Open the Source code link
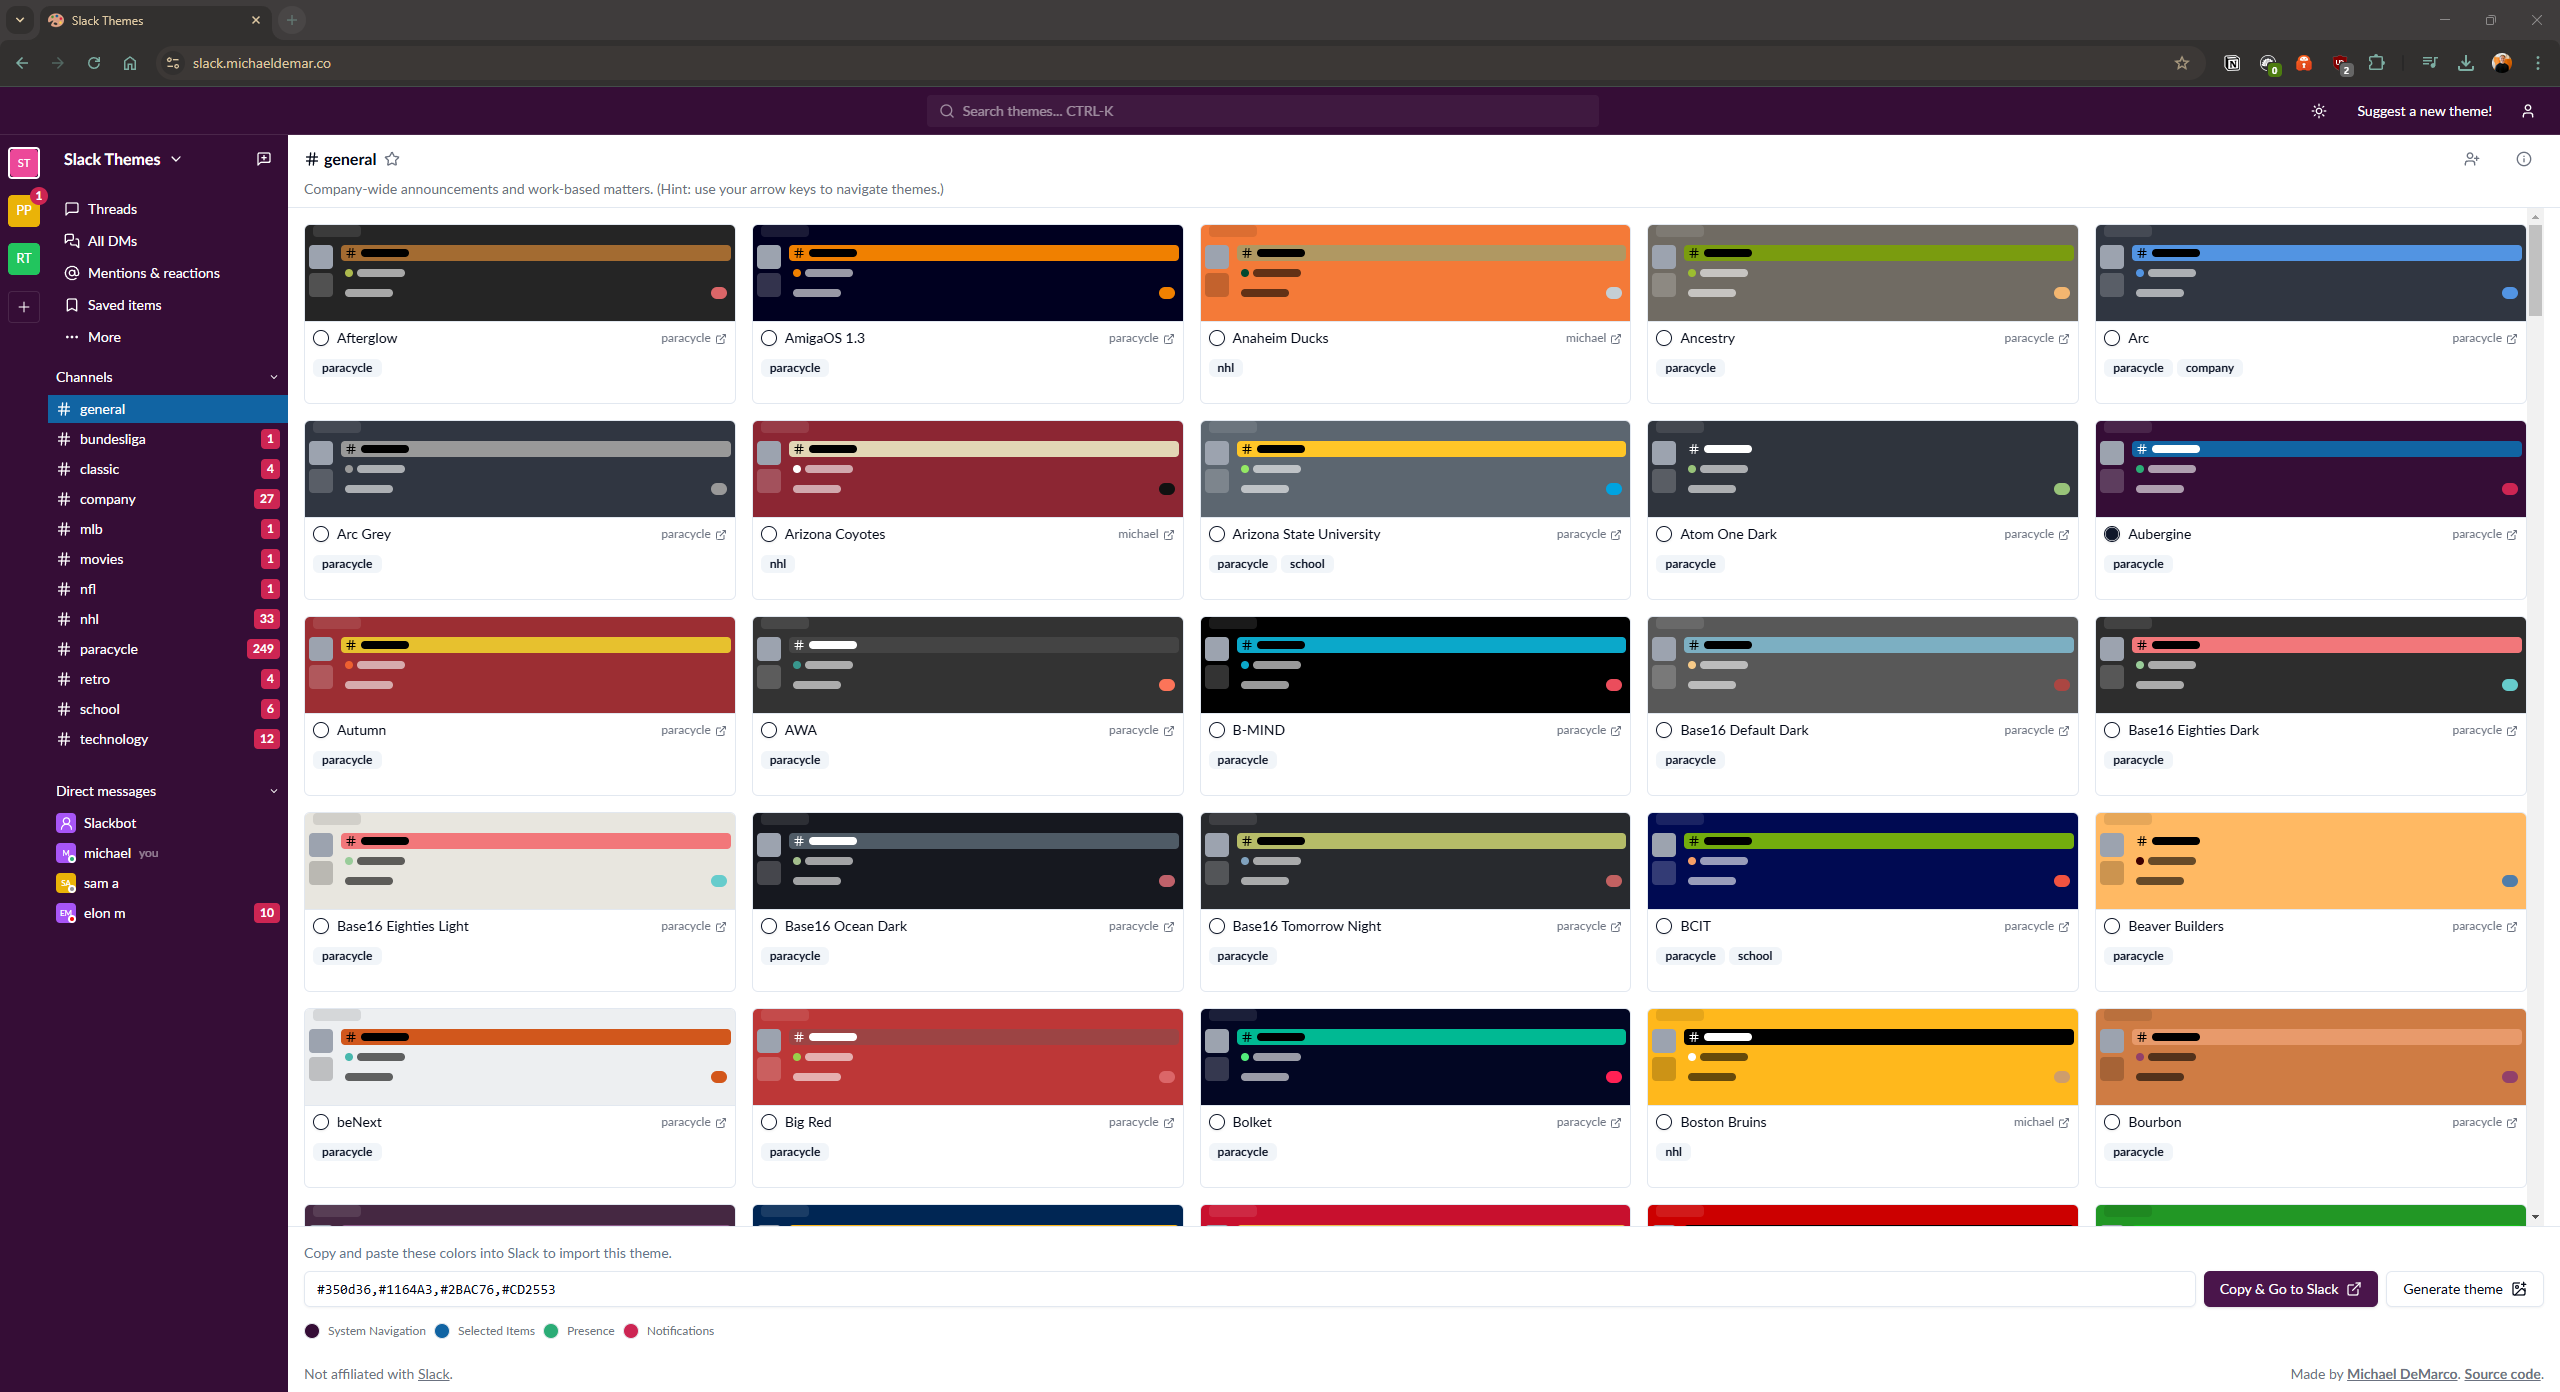The width and height of the screenshot is (2560, 1392). pyautogui.click(x=2502, y=1374)
